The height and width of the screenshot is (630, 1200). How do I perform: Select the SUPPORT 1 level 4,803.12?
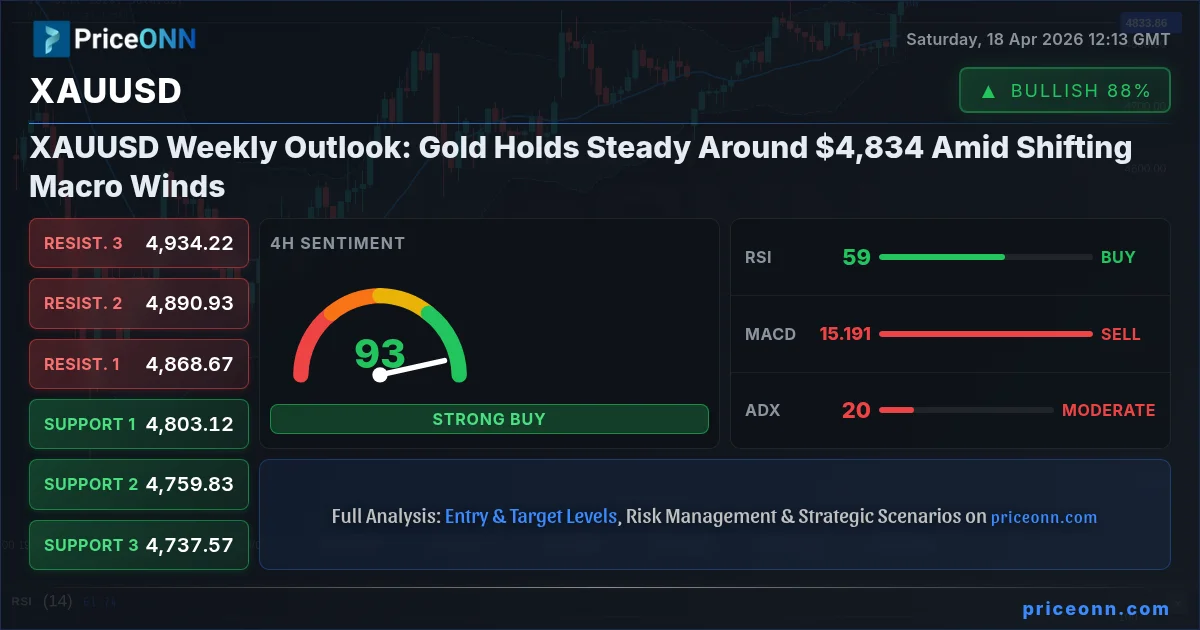coord(139,424)
